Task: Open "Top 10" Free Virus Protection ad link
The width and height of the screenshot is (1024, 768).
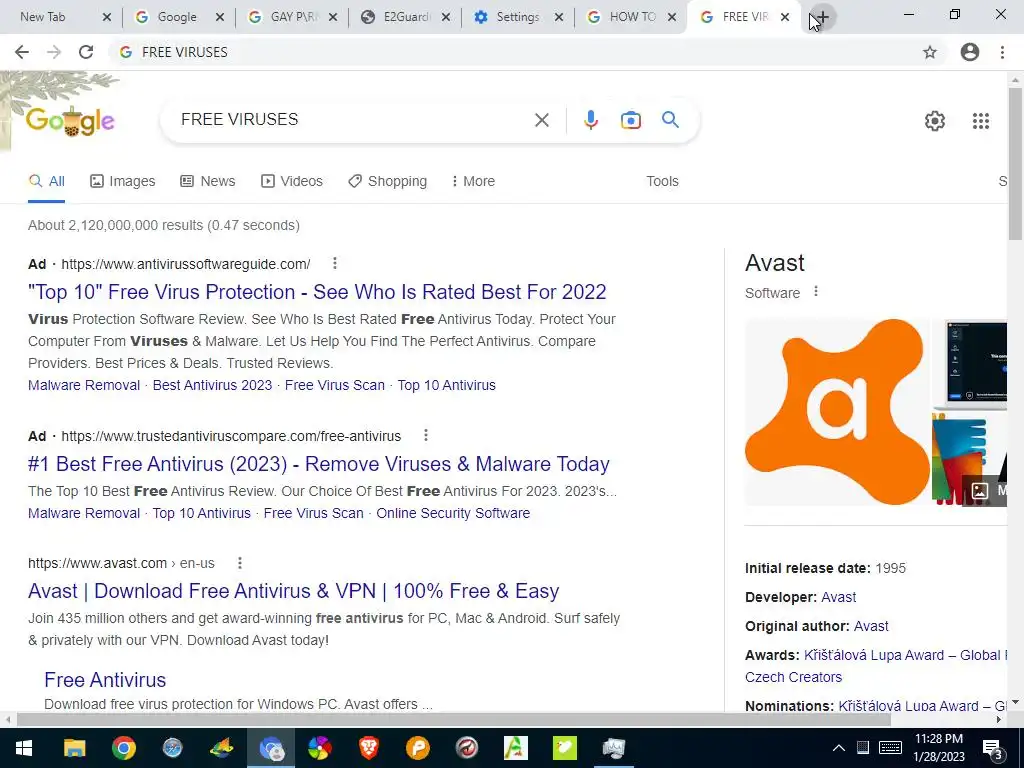Action: (x=317, y=292)
